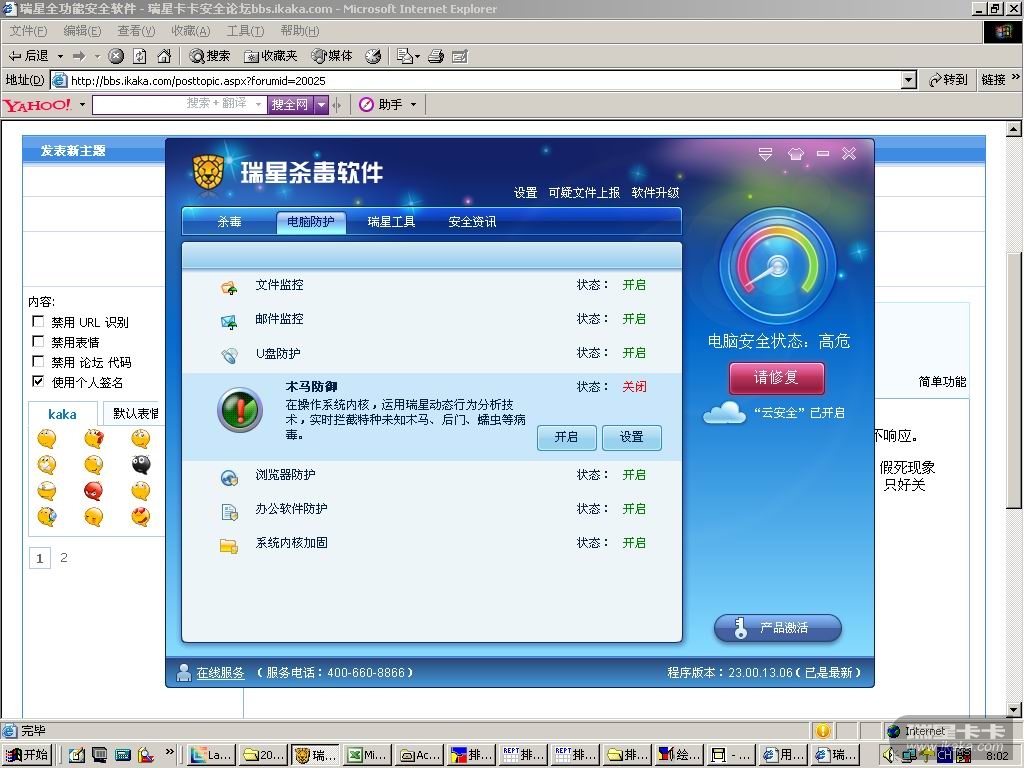This screenshot has height=768, width=1024.
Task: Click the U盘防护 USB protection icon
Action: [229, 356]
